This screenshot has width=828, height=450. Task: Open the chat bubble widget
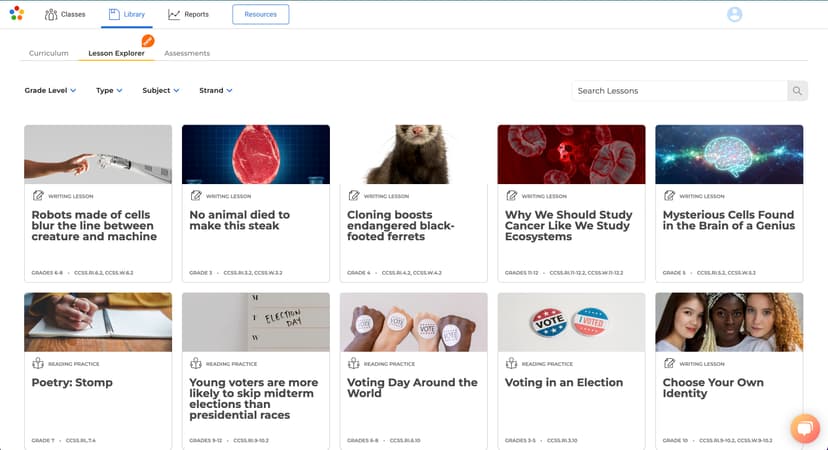pyautogui.click(x=805, y=428)
